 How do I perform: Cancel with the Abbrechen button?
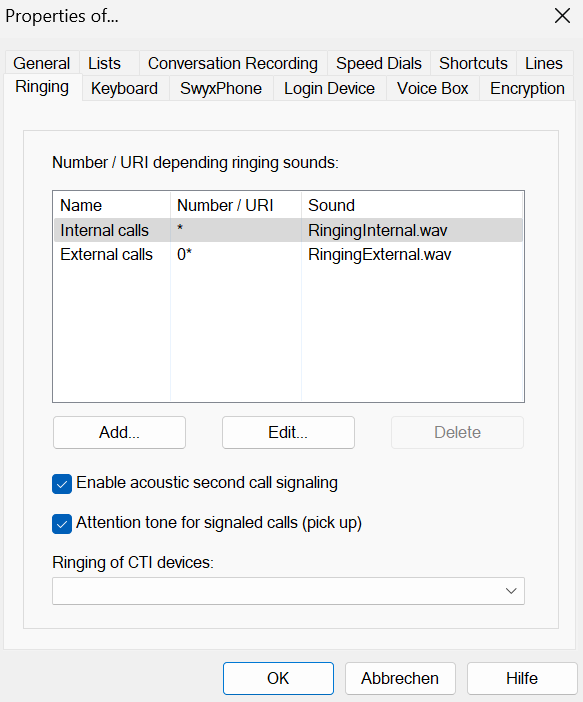pos(400,678)
